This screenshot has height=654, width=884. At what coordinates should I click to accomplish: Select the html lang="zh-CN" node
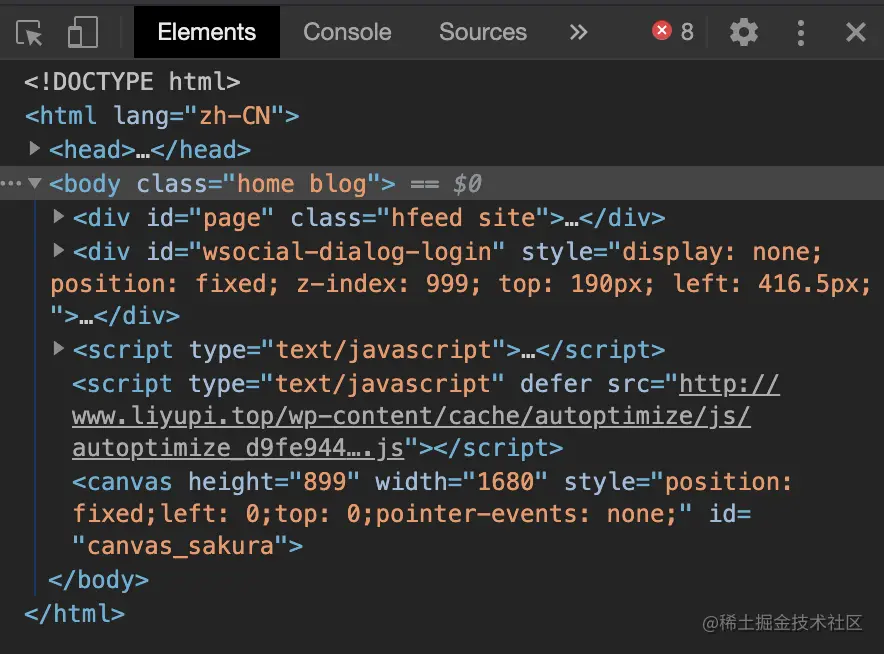click(x=162, y=116)
